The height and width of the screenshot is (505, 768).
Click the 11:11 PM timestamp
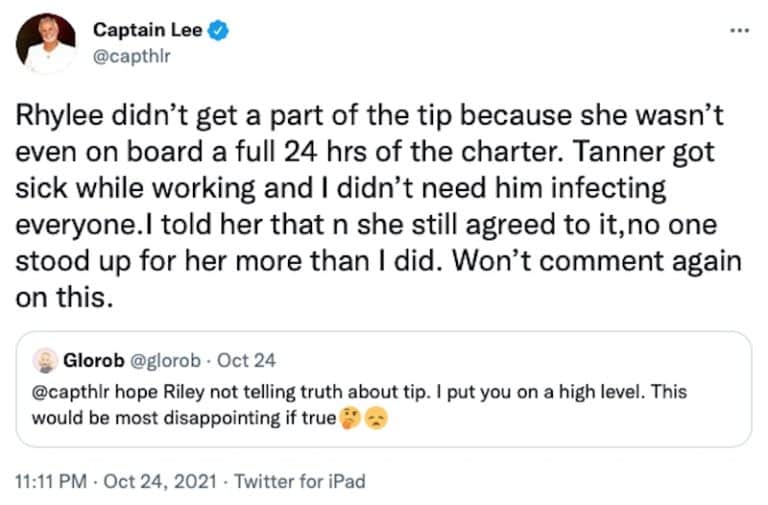coord(50,482)
